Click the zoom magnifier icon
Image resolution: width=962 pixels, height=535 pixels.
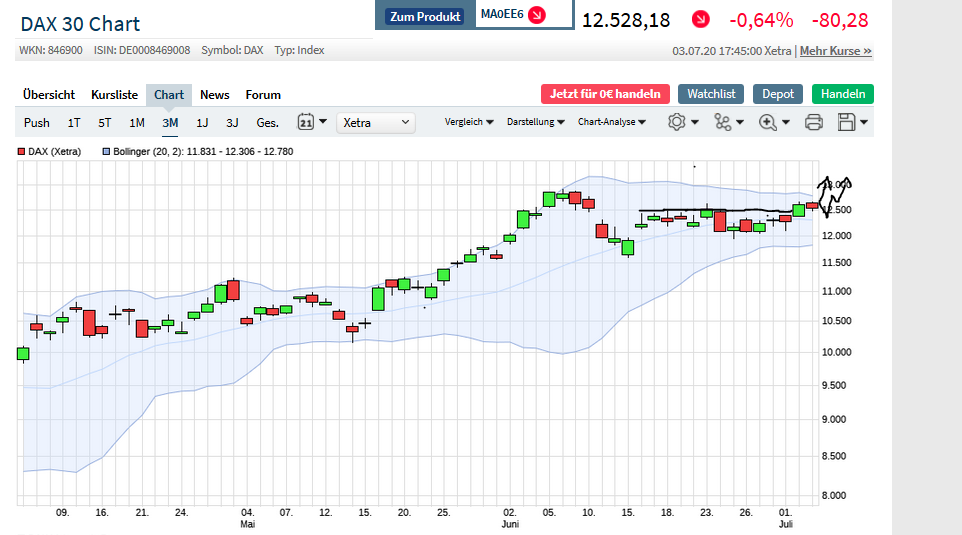pos(768,122)
